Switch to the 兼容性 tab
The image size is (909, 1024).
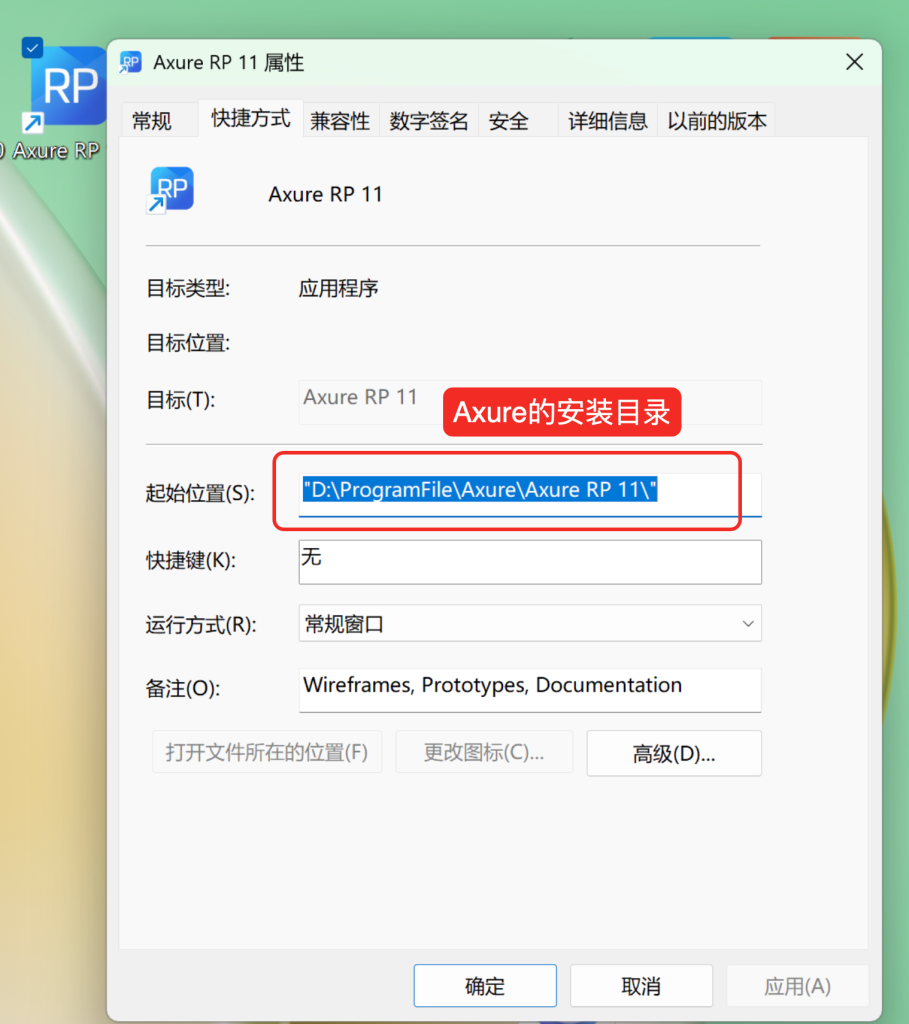pyautogui.click(x=340, y=121)
